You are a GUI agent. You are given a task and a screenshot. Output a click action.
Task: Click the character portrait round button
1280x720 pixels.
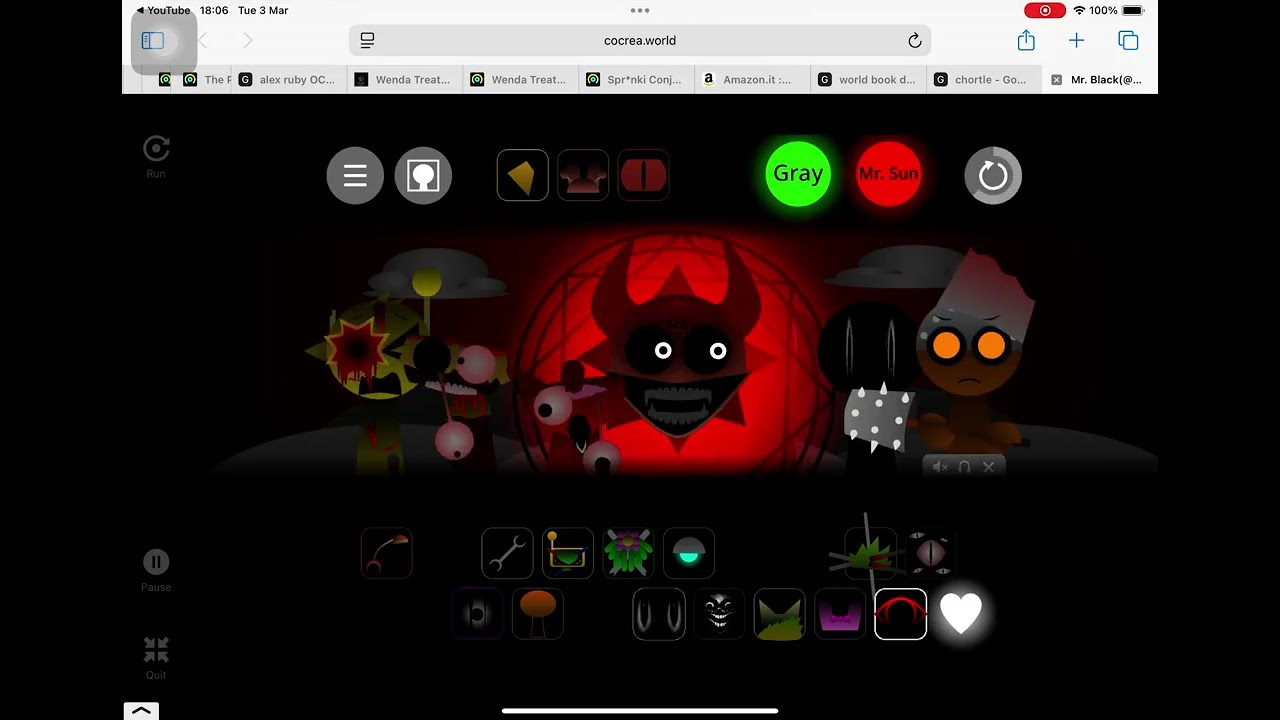coord(423,176)
